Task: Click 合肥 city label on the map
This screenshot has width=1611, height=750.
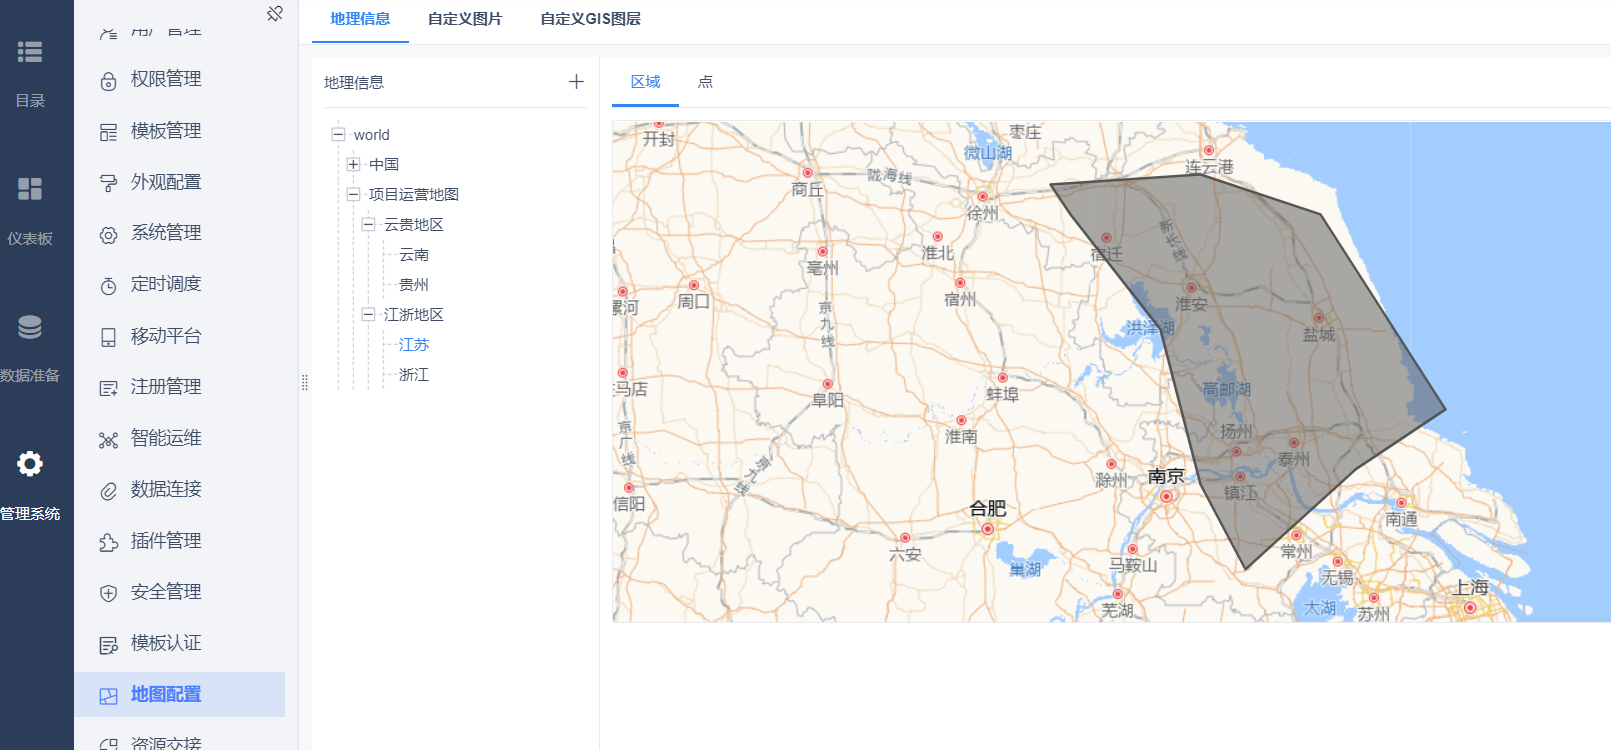Action: 988,508
